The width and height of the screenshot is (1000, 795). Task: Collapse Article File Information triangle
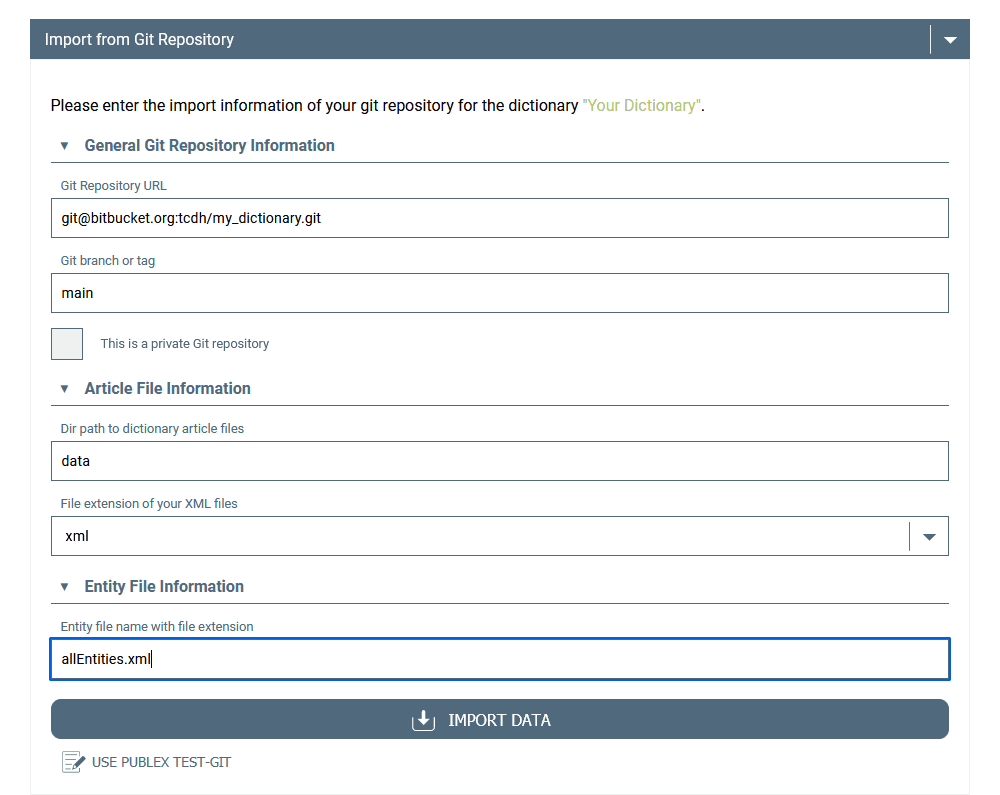(64, 389)
